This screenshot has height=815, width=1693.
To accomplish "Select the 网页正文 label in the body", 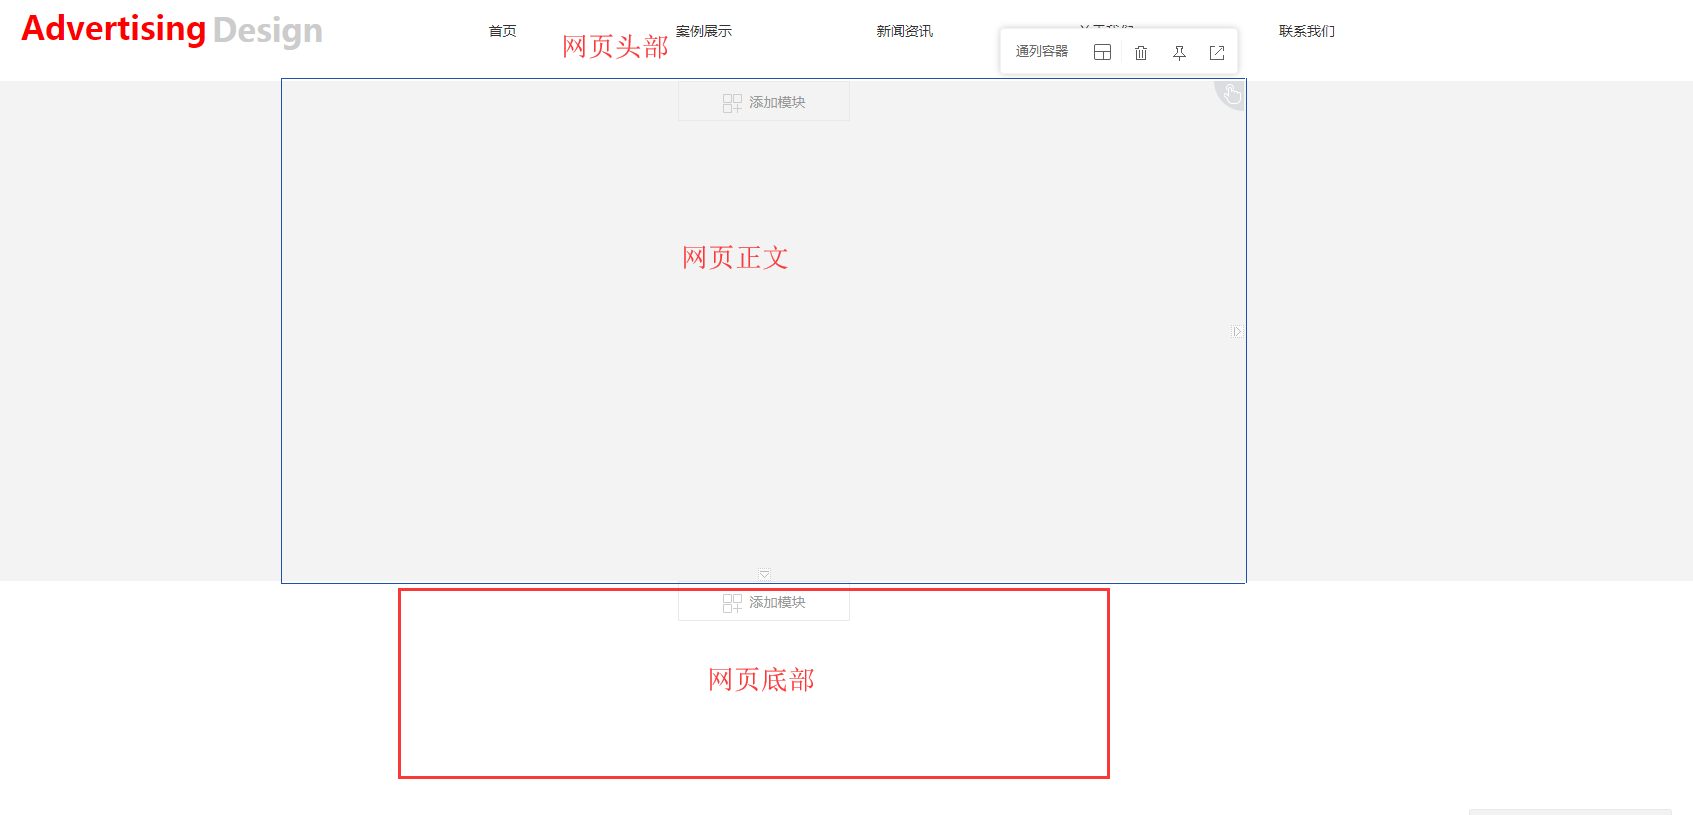I will [735, 258].
